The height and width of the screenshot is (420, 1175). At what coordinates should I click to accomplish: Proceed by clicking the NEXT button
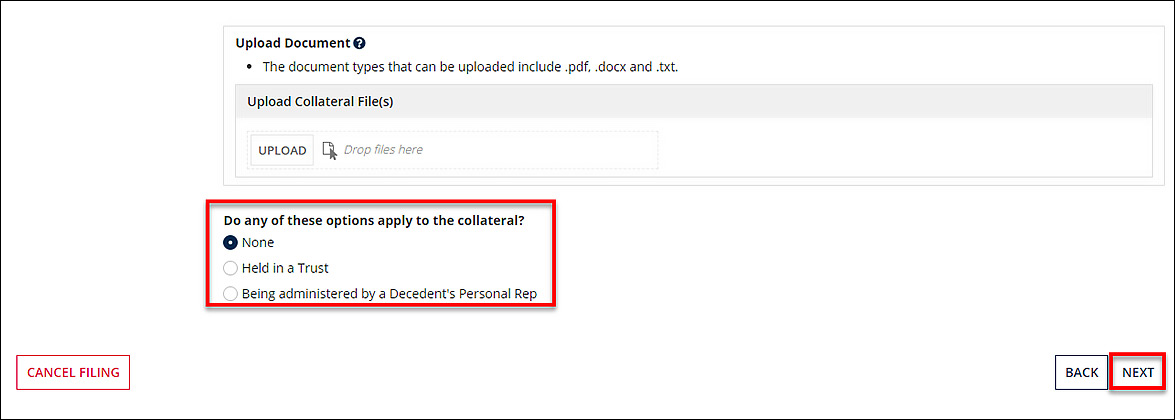tap(1137, 373)
